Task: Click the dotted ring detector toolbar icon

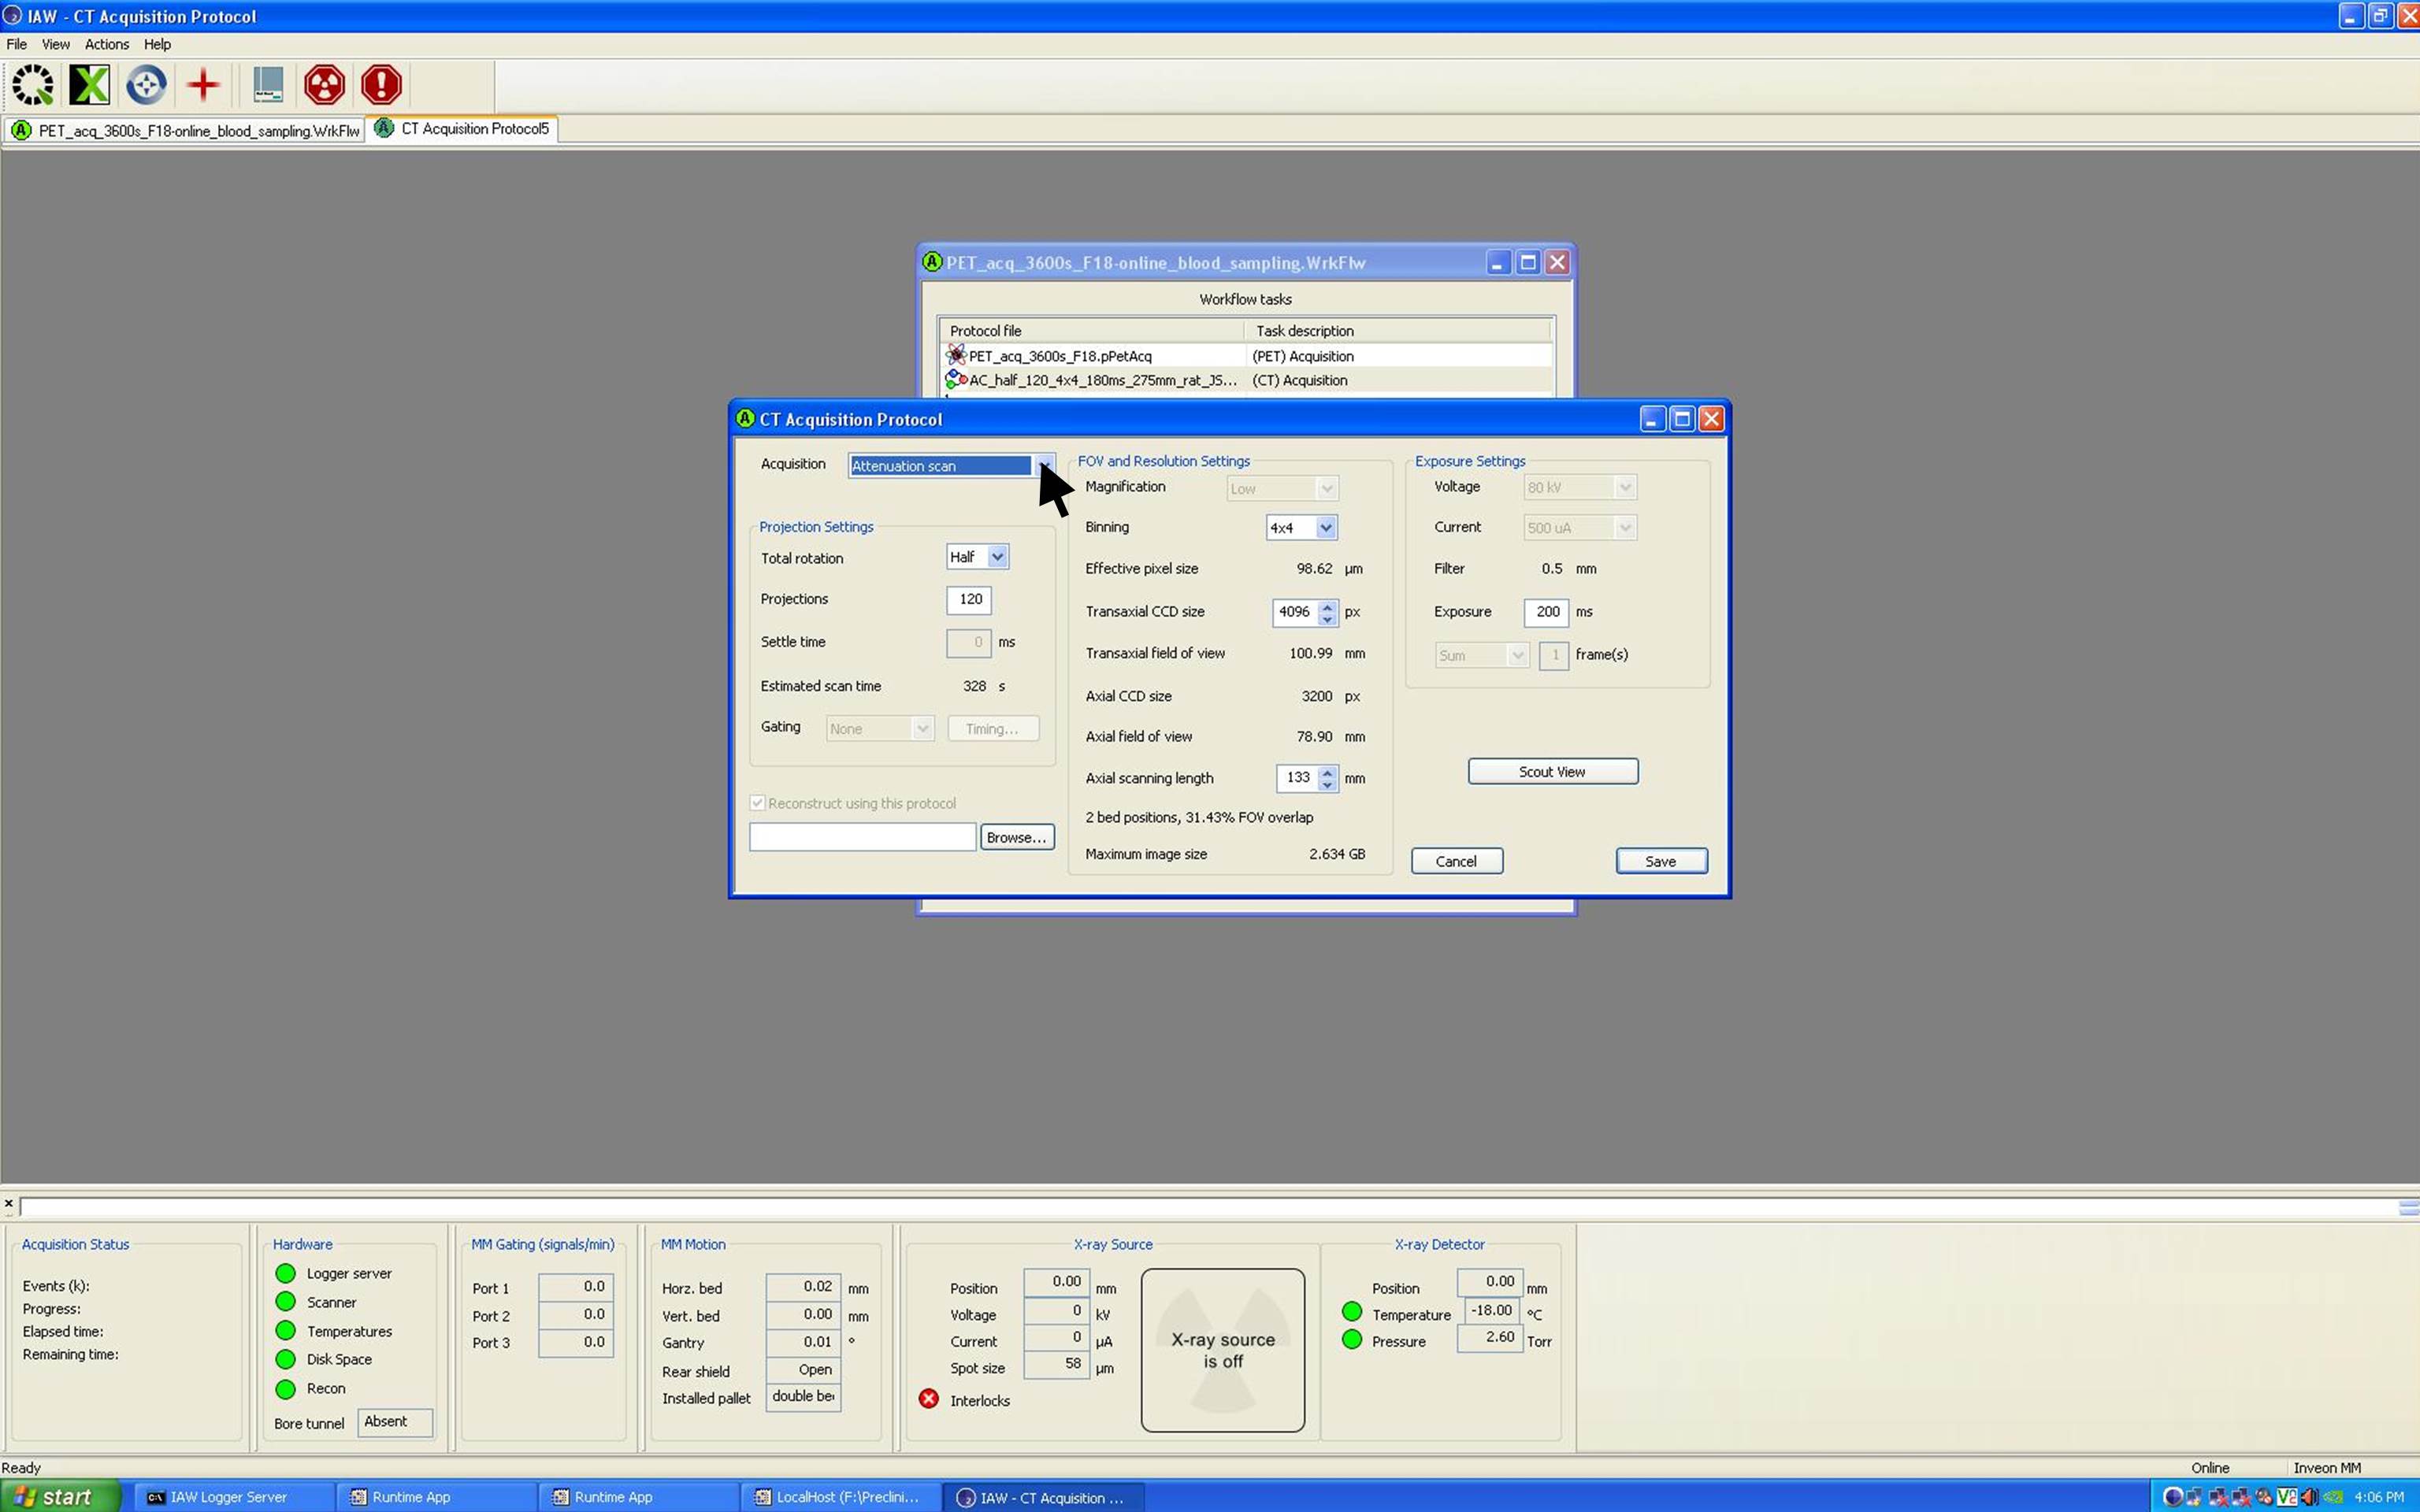Action: point(33,85)
